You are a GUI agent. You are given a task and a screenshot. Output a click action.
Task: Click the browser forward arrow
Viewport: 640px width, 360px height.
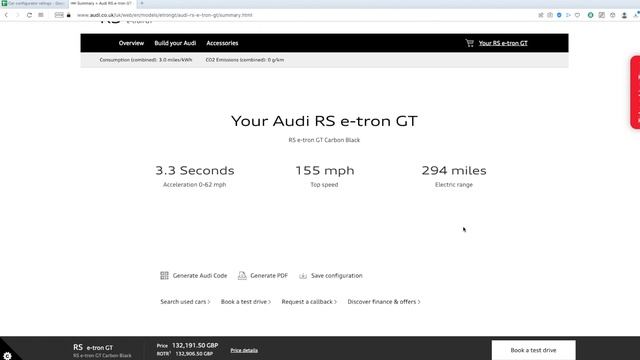(18, 15)
